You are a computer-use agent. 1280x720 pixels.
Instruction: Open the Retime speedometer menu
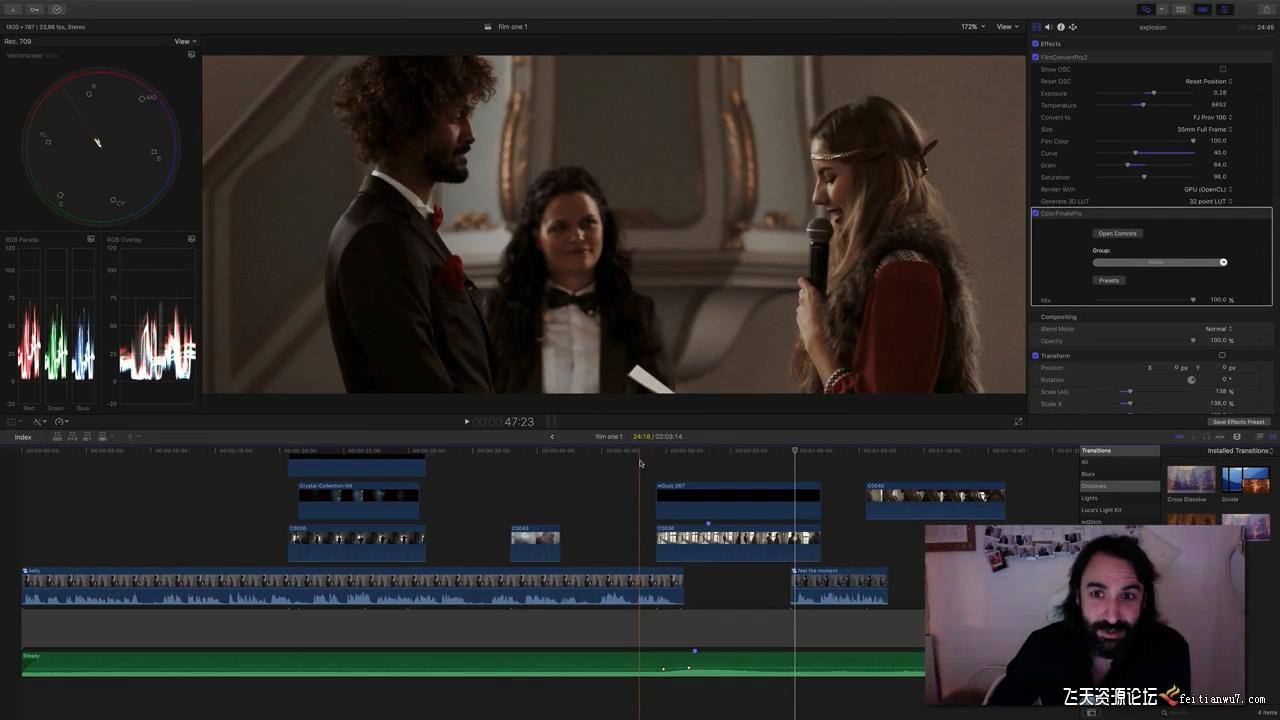[x=61, y=421]
